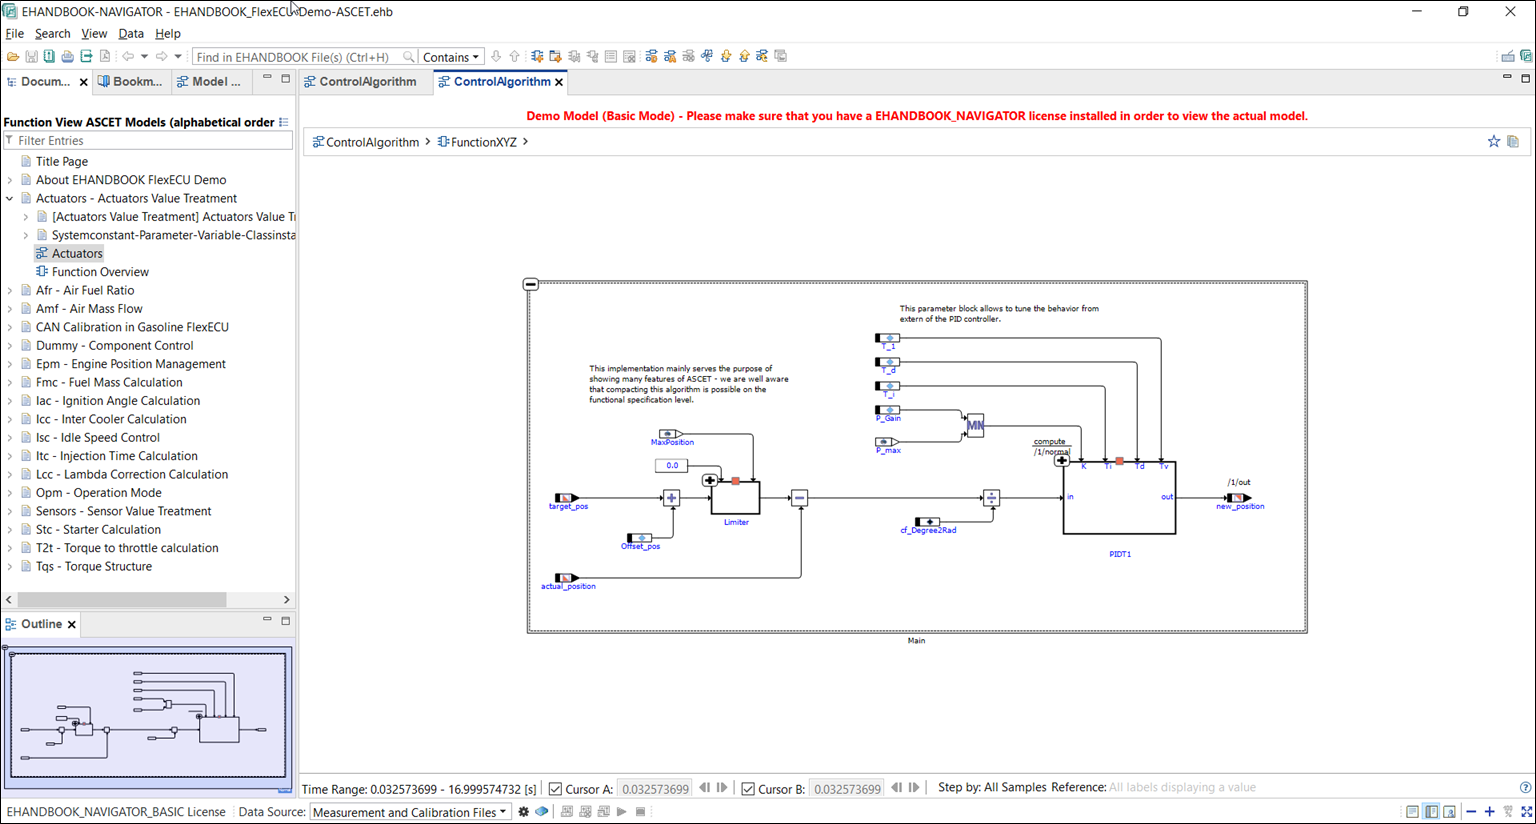Zoom in using the plus icon

point(1489,812)
